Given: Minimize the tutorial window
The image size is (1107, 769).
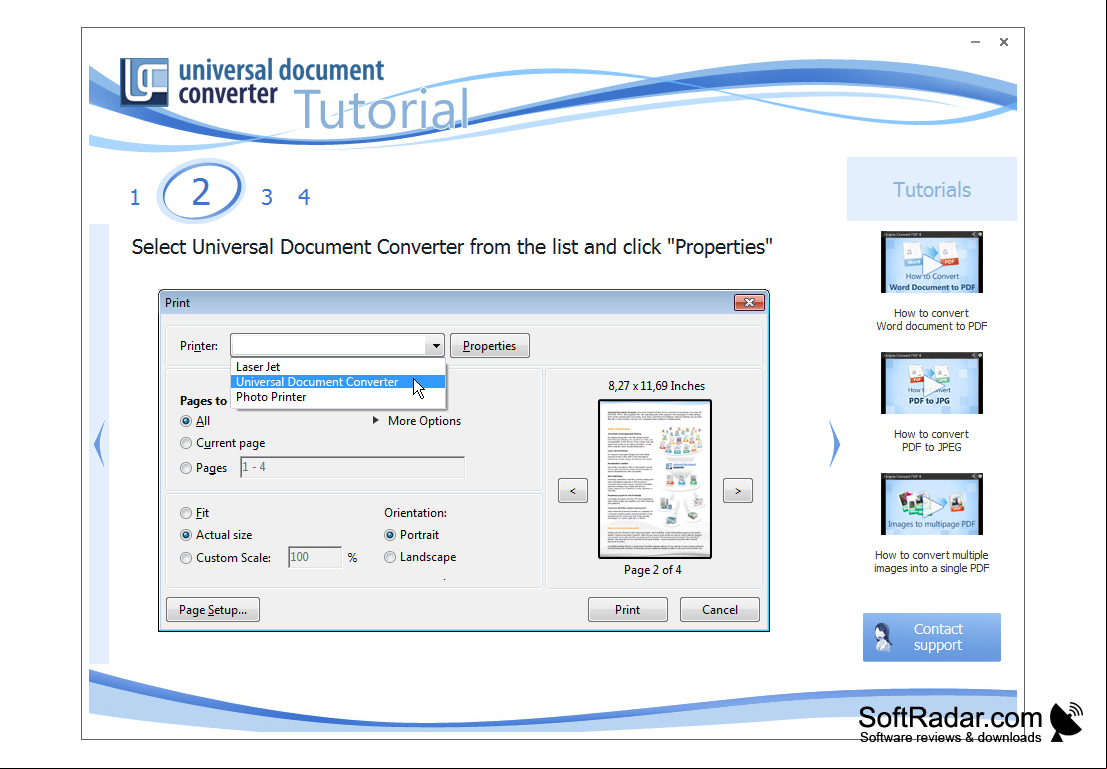Looking at the screenshot, I should pyautogui.click(x=975, y=42).
